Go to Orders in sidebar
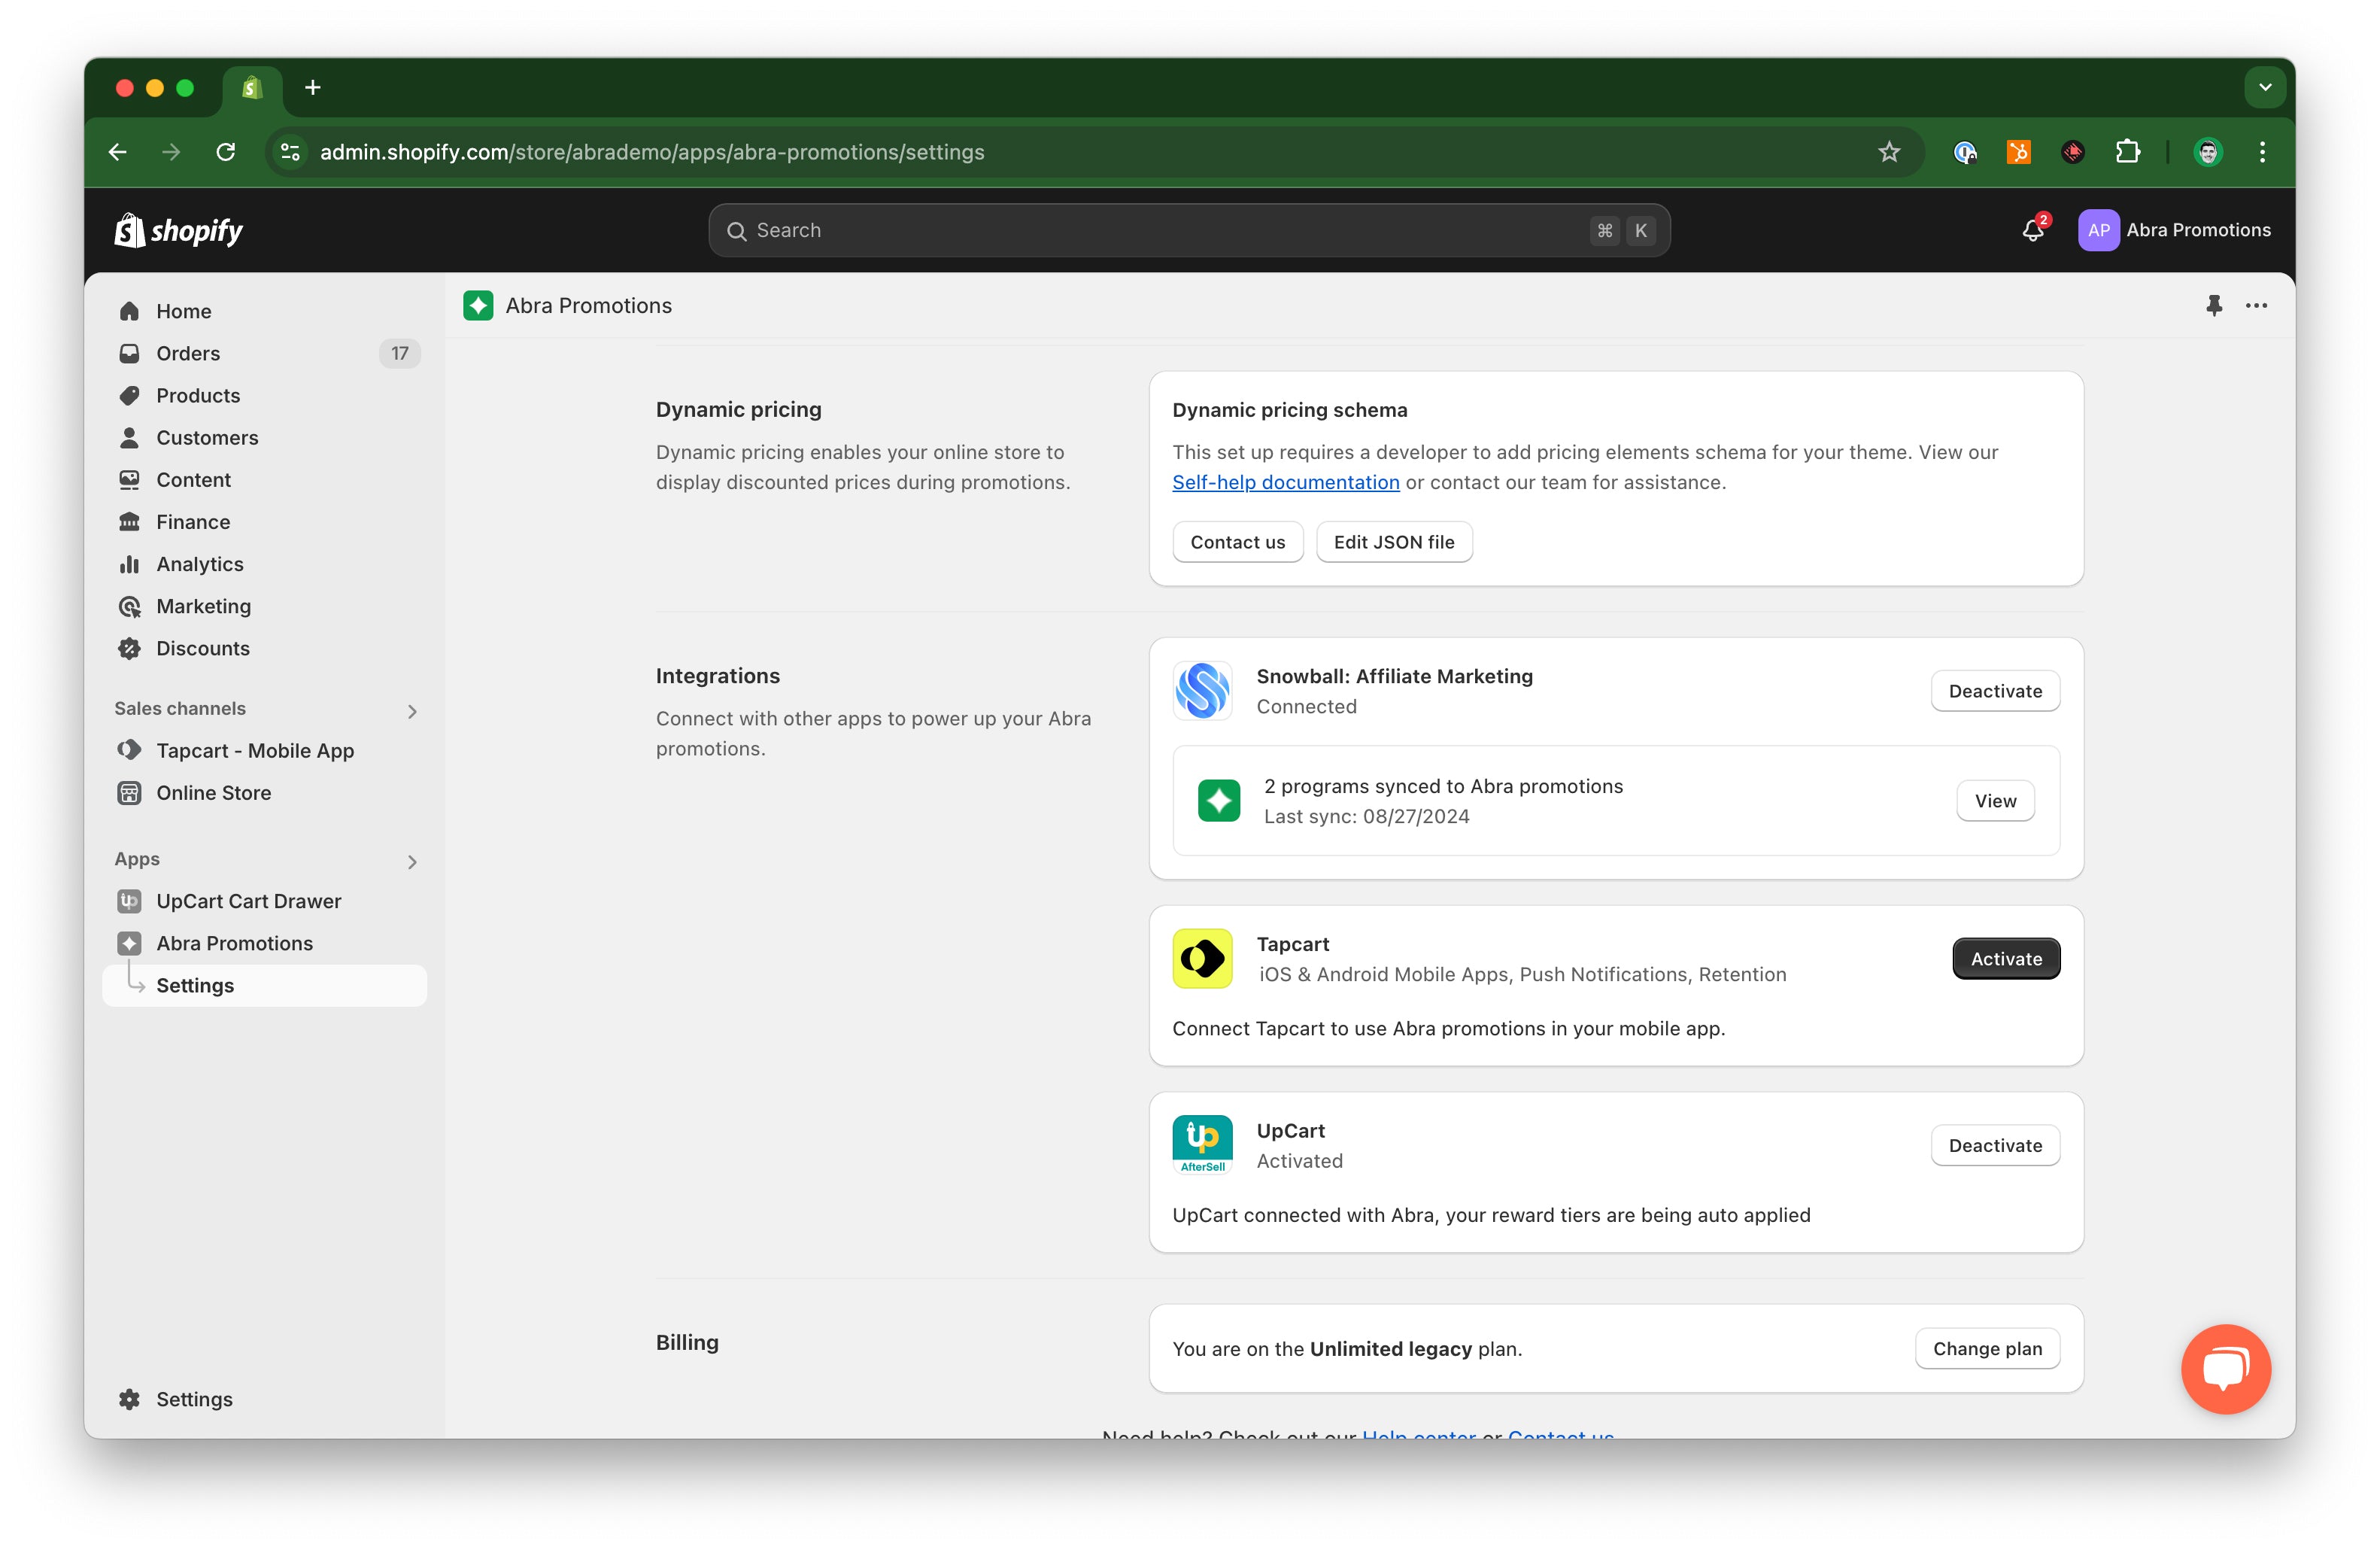The width and height of the screenshot is (2380, 1550). coord(265,353)
